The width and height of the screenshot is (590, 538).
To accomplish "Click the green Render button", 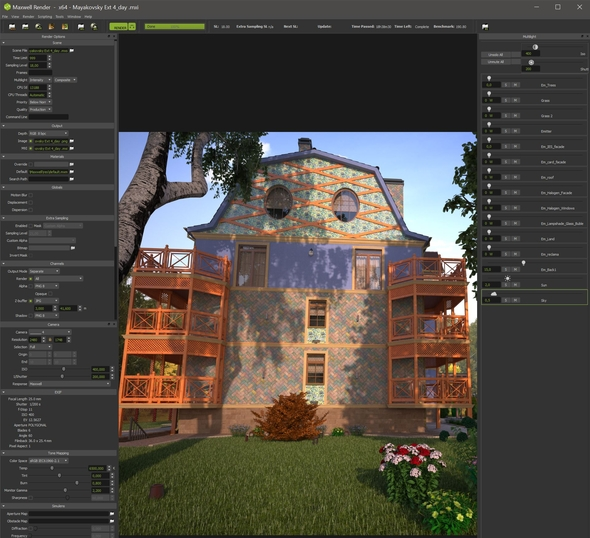I will [119, 27].
